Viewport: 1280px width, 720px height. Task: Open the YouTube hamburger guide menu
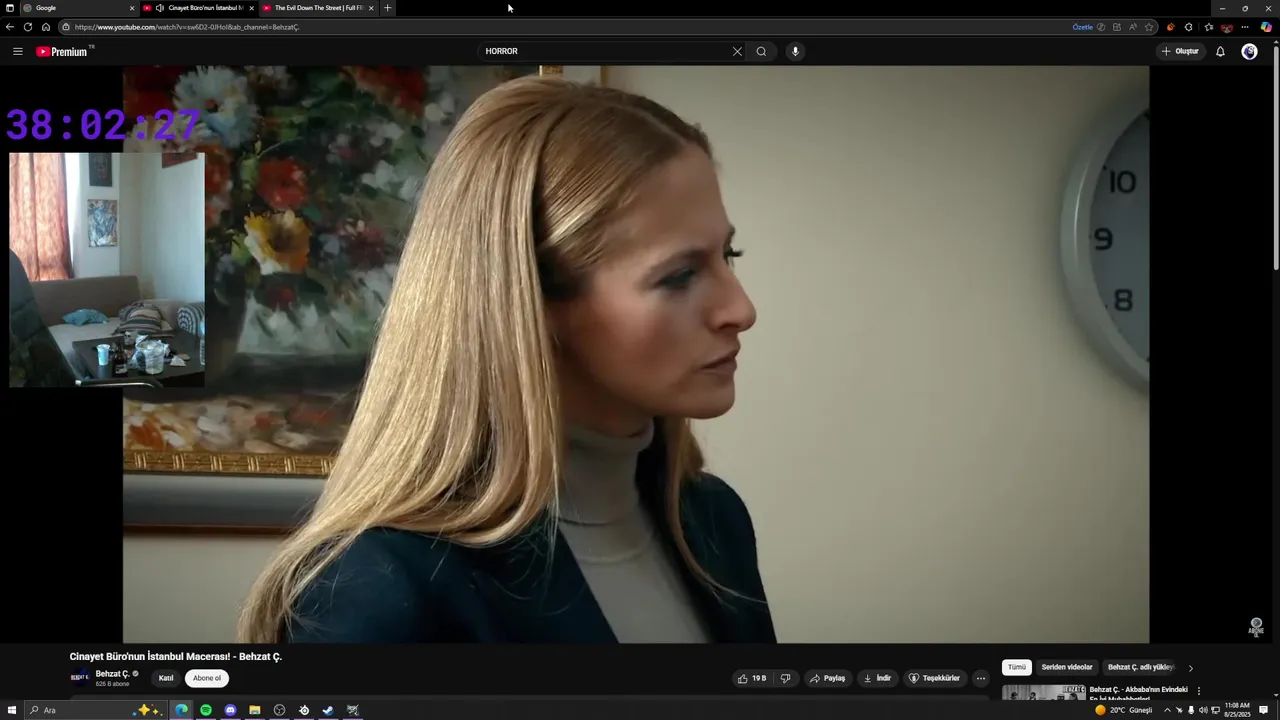point(17,51)
